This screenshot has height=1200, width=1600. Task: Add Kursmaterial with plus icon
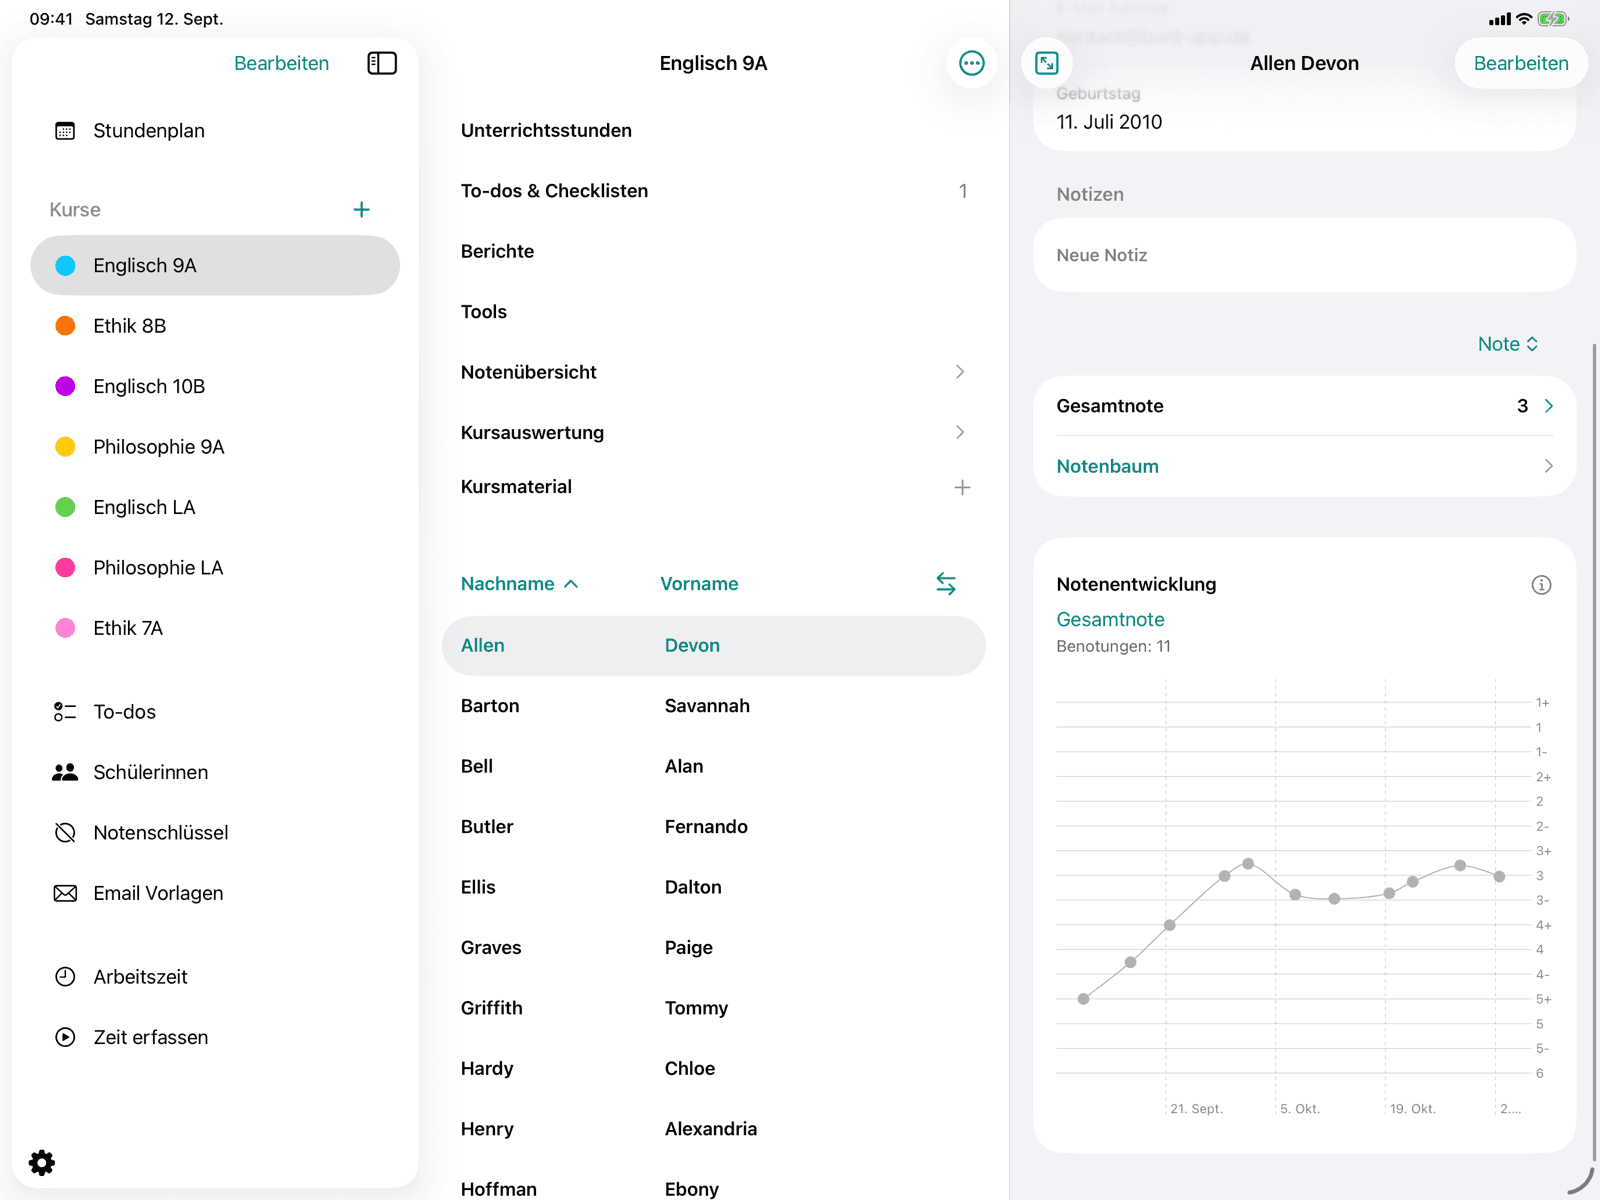[x=962, y=488]
